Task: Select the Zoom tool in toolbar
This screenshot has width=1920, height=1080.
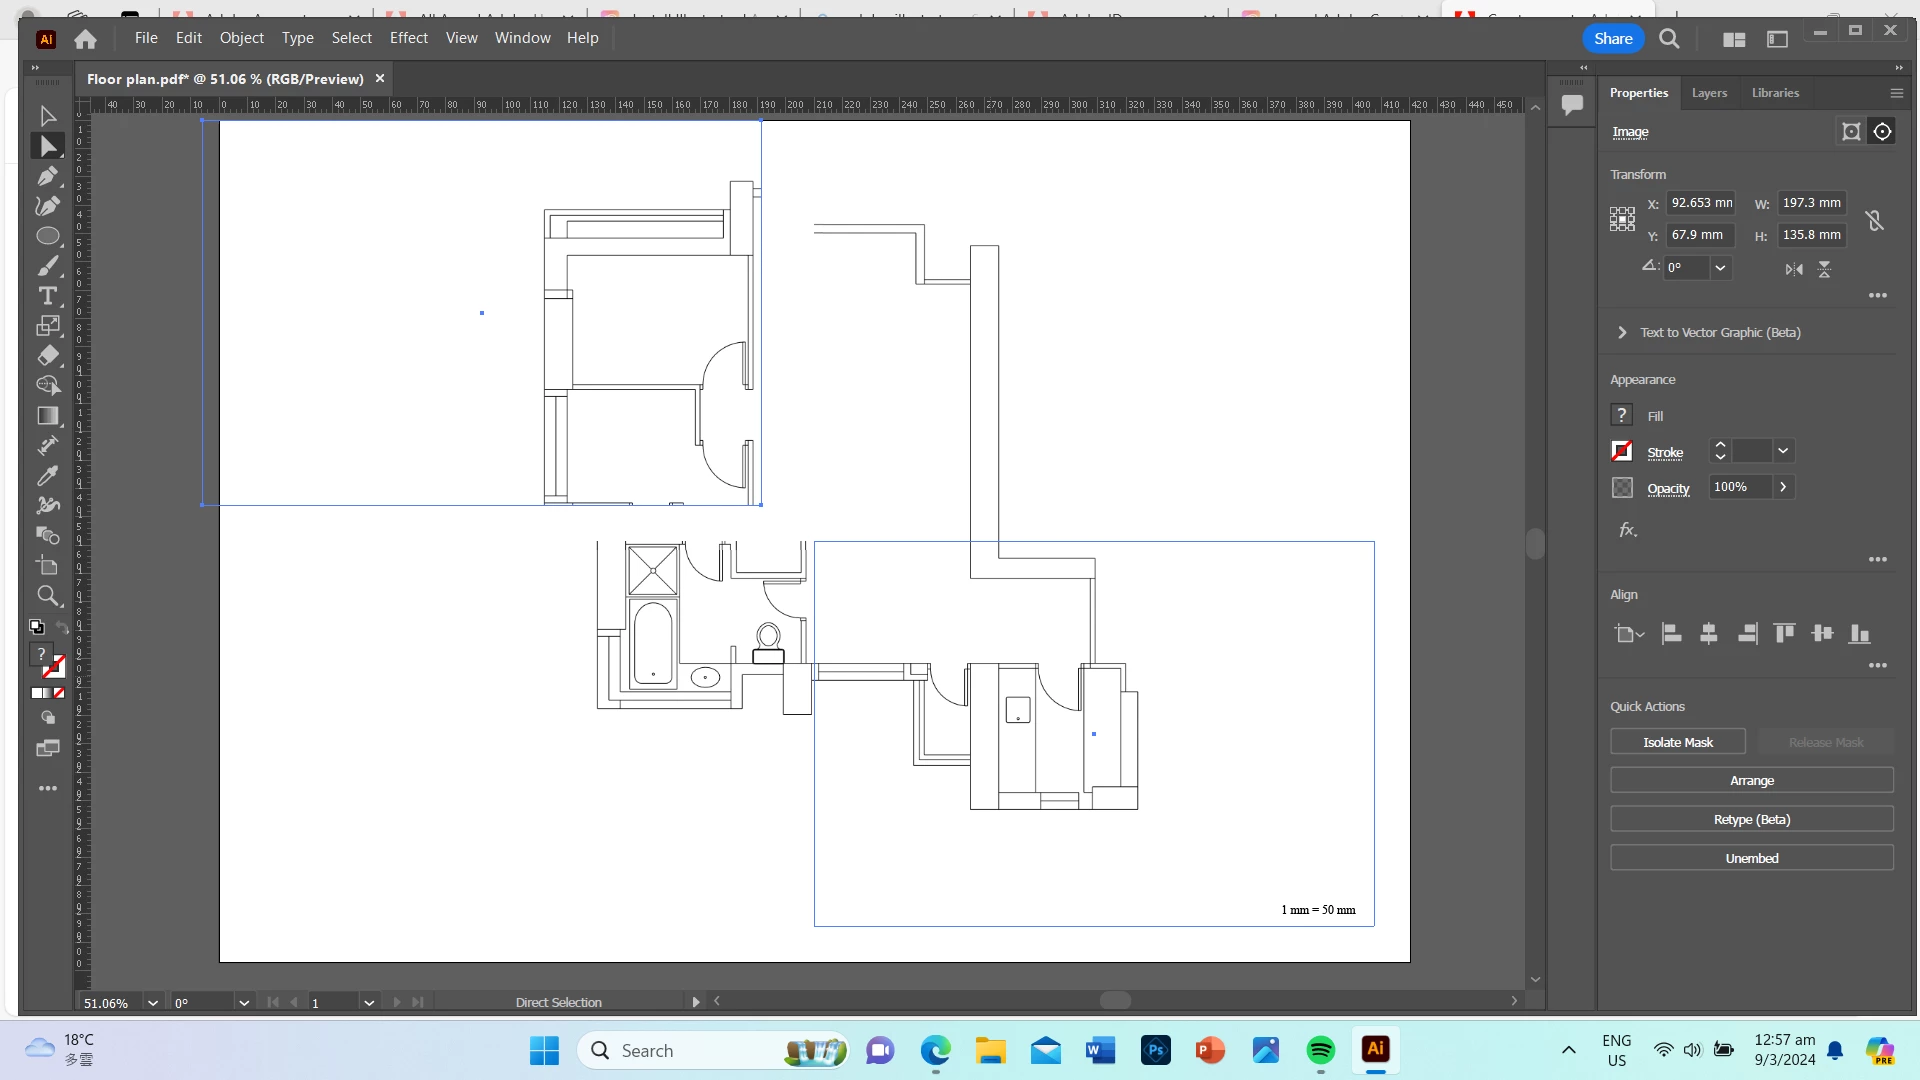Action: pos(47,596)
